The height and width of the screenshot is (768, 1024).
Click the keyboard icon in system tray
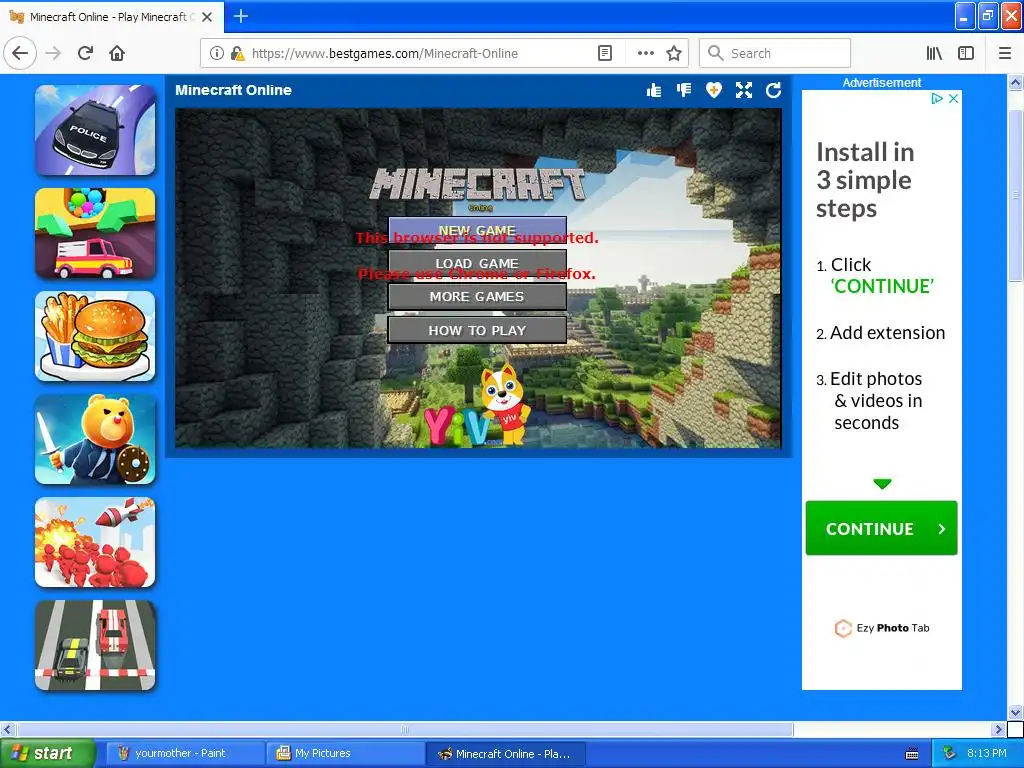pyautogui.click(x=912, y=754)
